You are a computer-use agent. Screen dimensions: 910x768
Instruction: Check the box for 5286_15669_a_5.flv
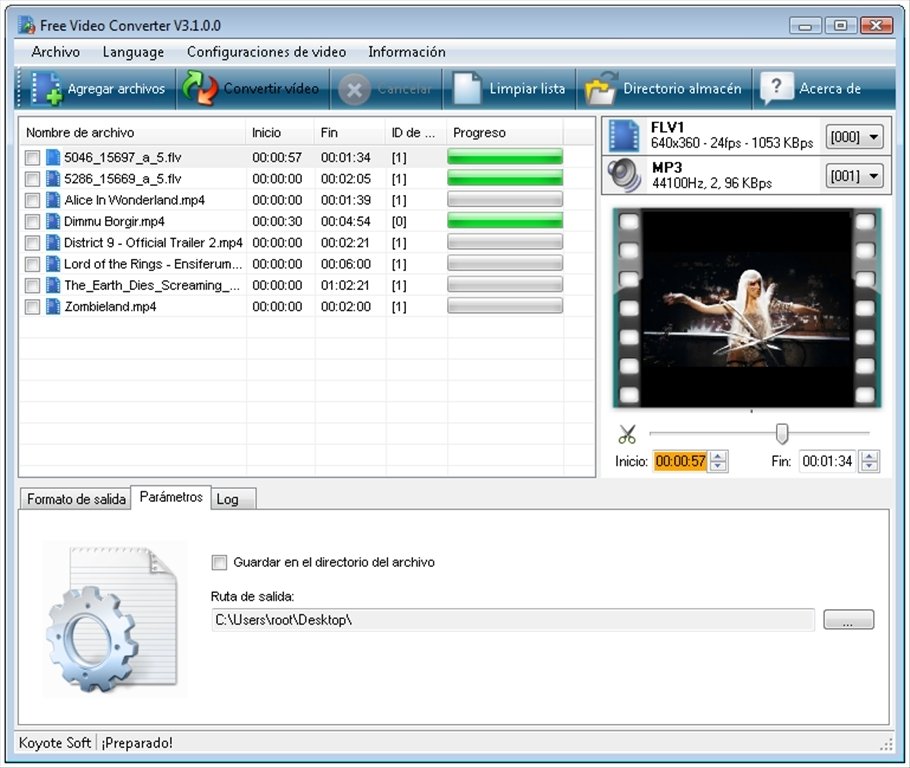pos(32,179)
